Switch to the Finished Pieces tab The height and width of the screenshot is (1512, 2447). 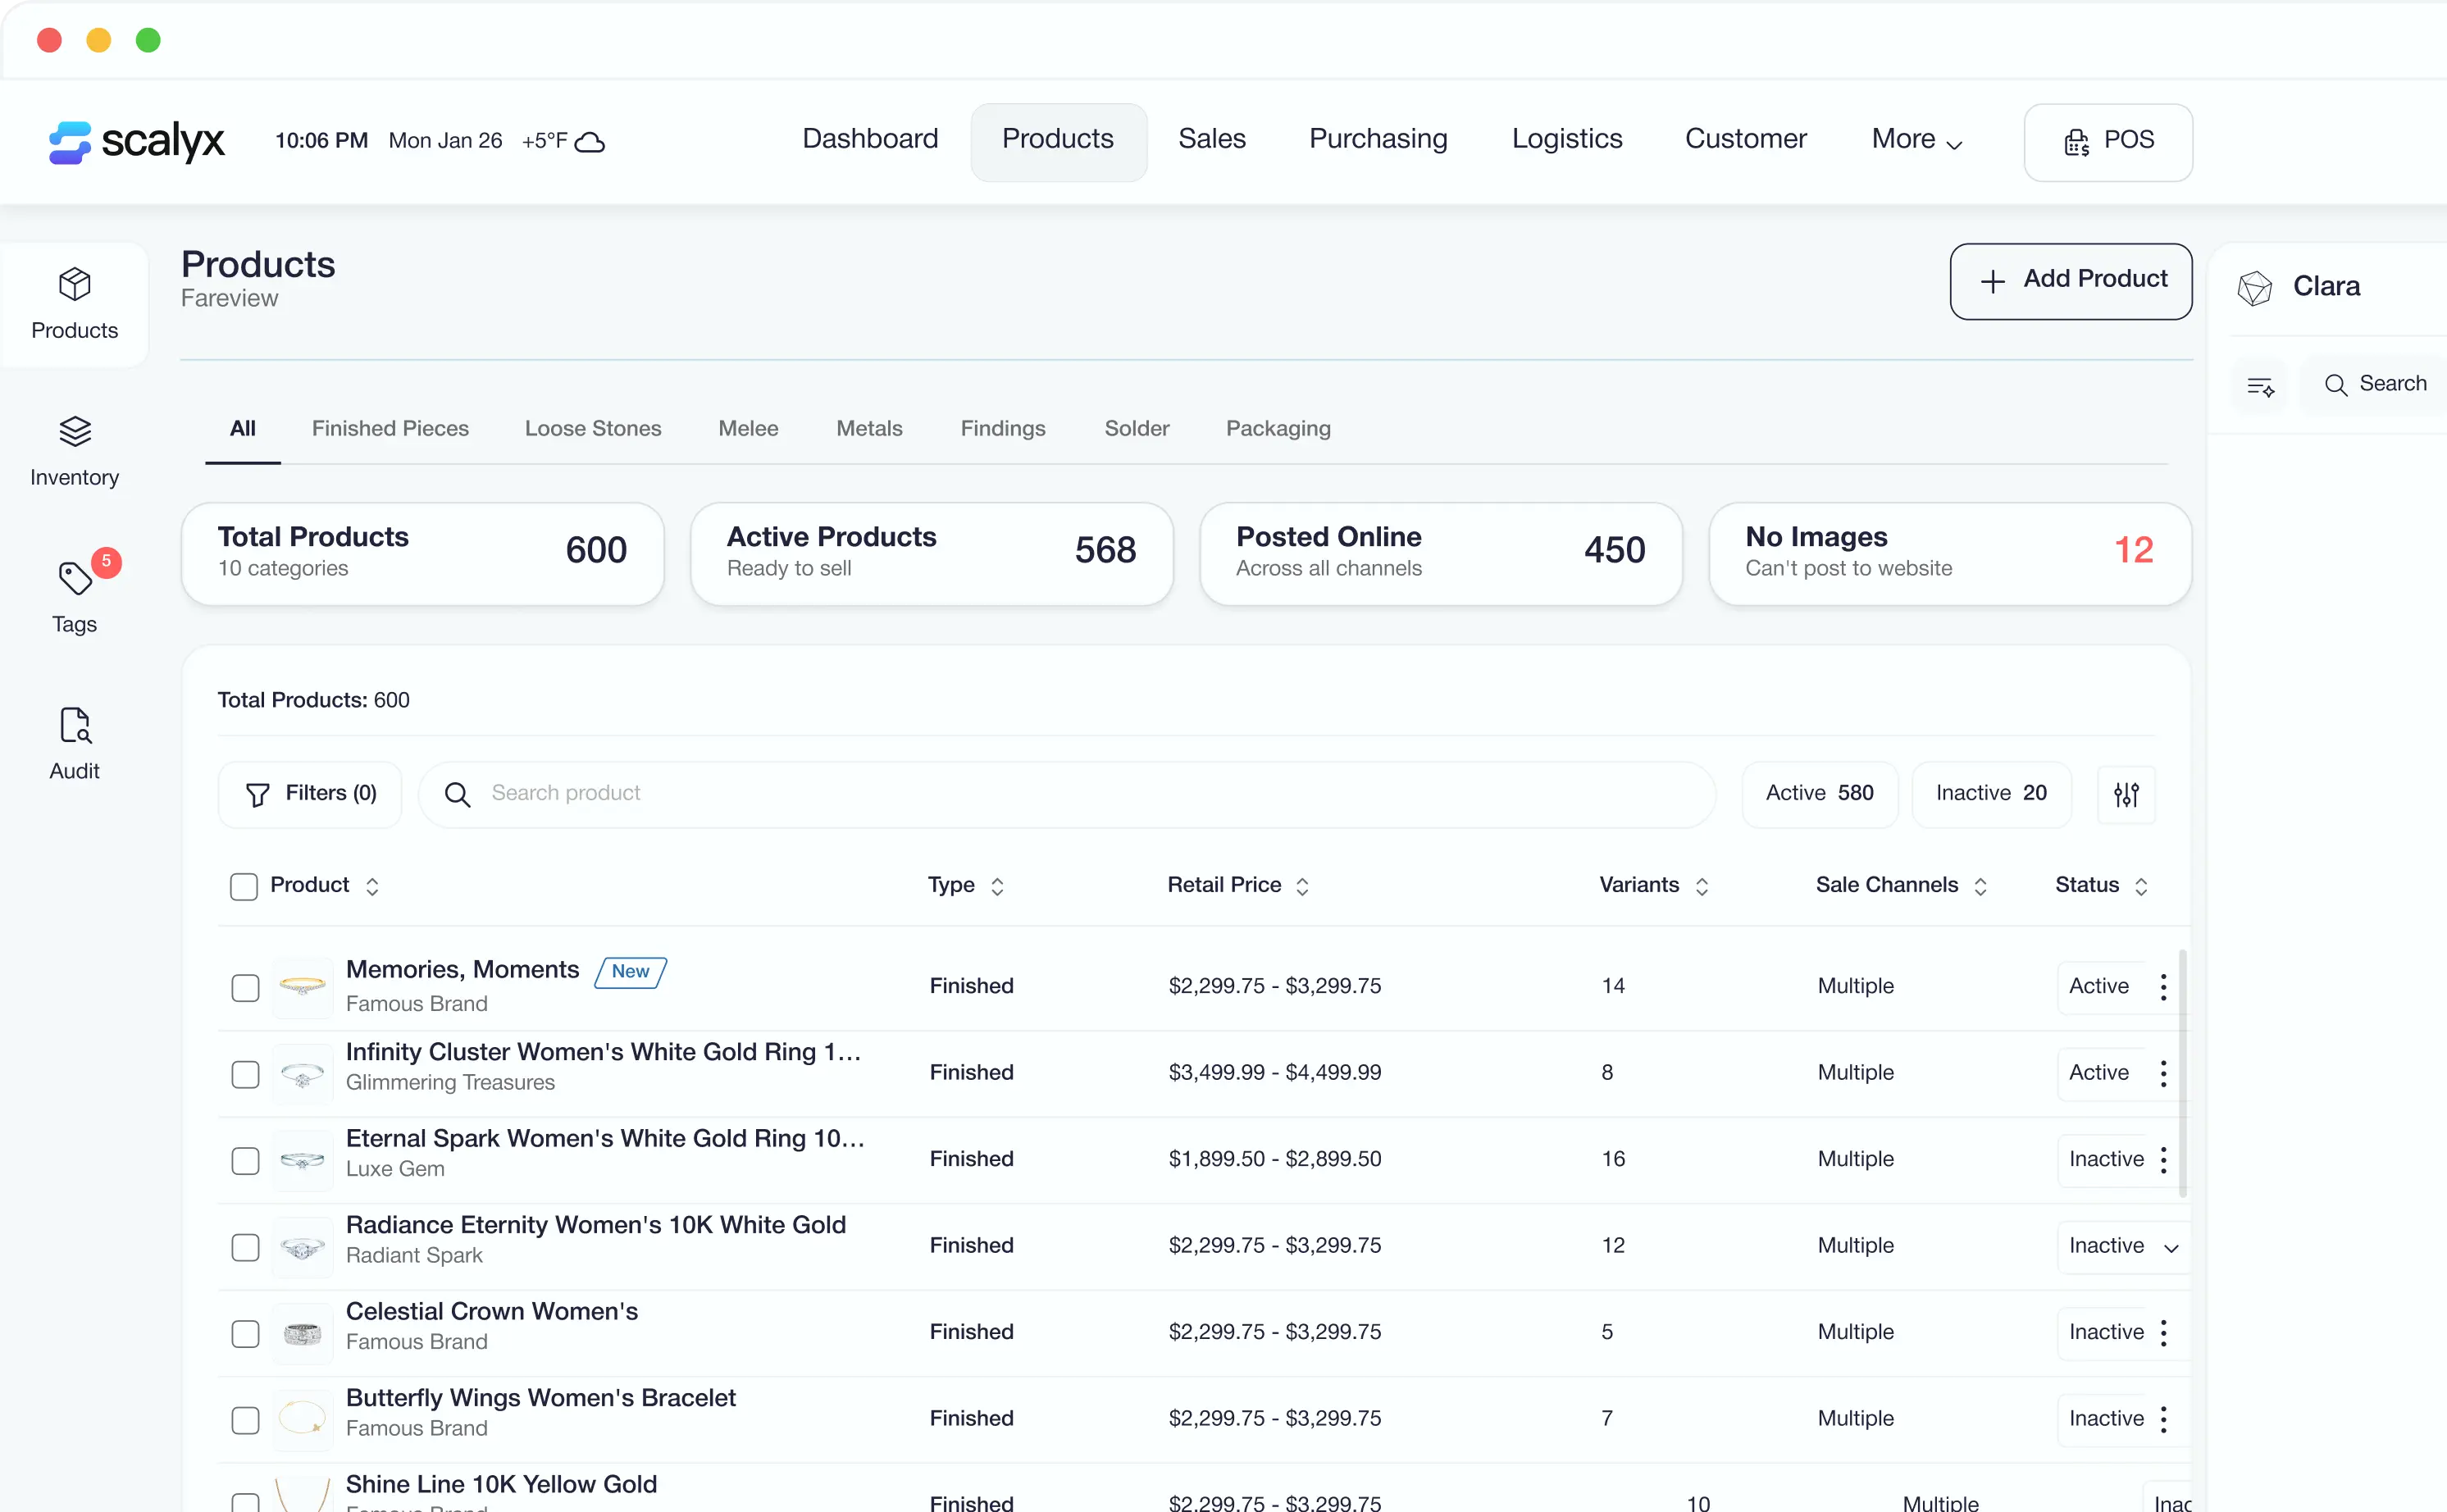click(x=390, y=429)
